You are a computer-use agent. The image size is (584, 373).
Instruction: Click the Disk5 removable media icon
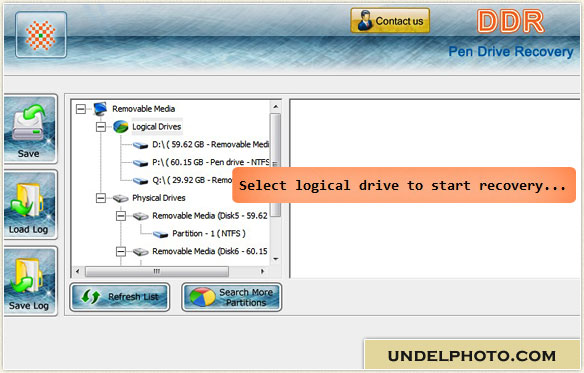click(140, 216)
